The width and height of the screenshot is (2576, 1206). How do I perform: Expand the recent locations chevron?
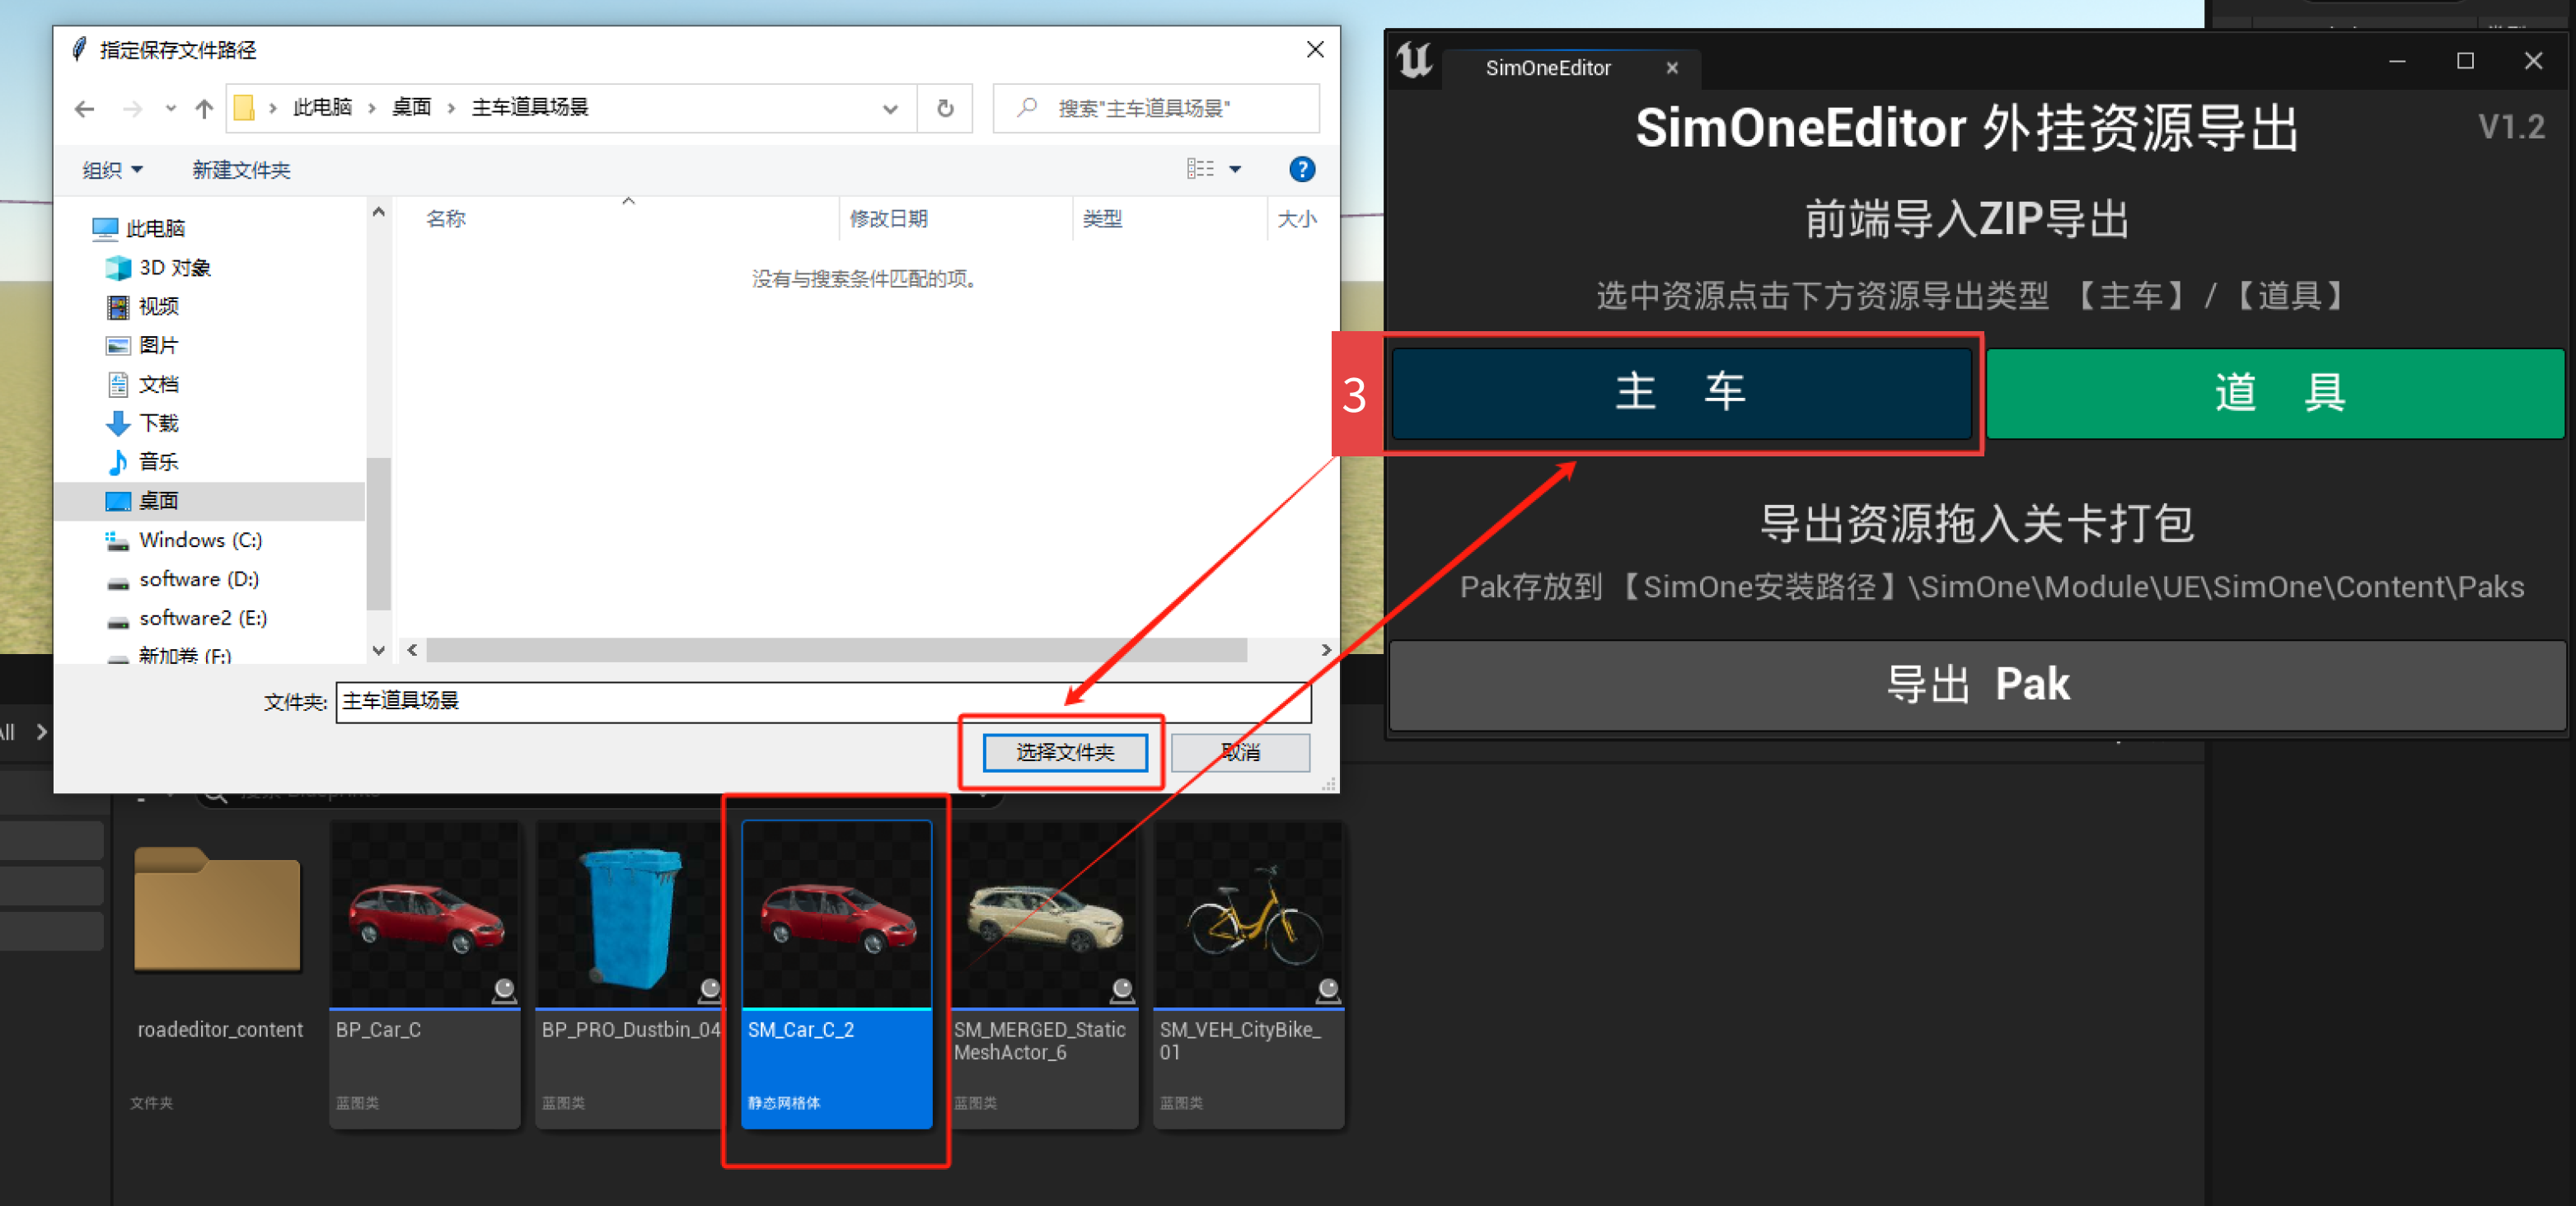[x=170, y=109]
